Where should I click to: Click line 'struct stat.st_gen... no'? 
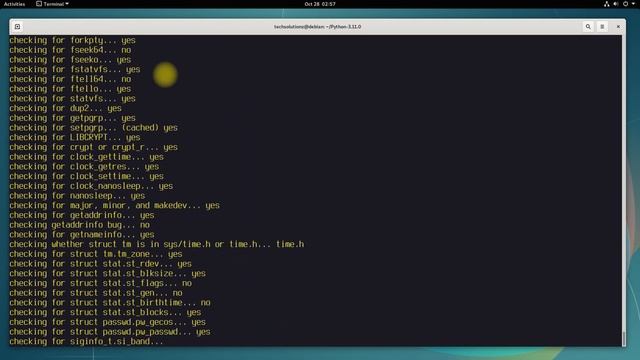(96, 293)
